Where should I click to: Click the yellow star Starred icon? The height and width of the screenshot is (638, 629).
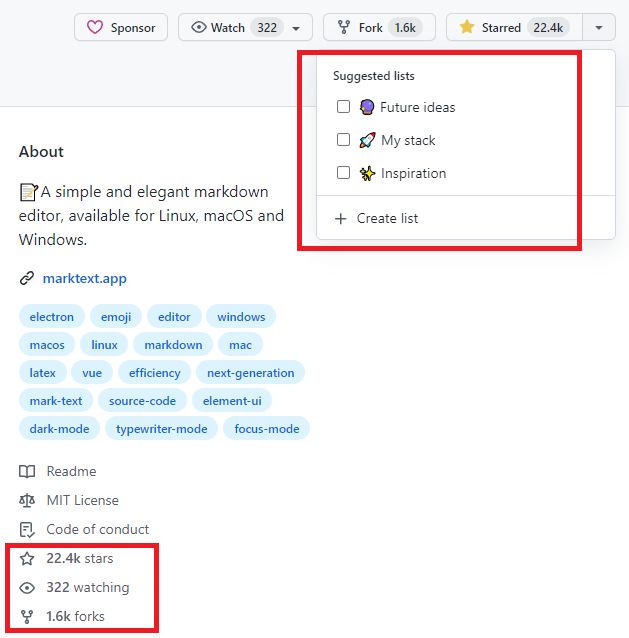point(466,28)
